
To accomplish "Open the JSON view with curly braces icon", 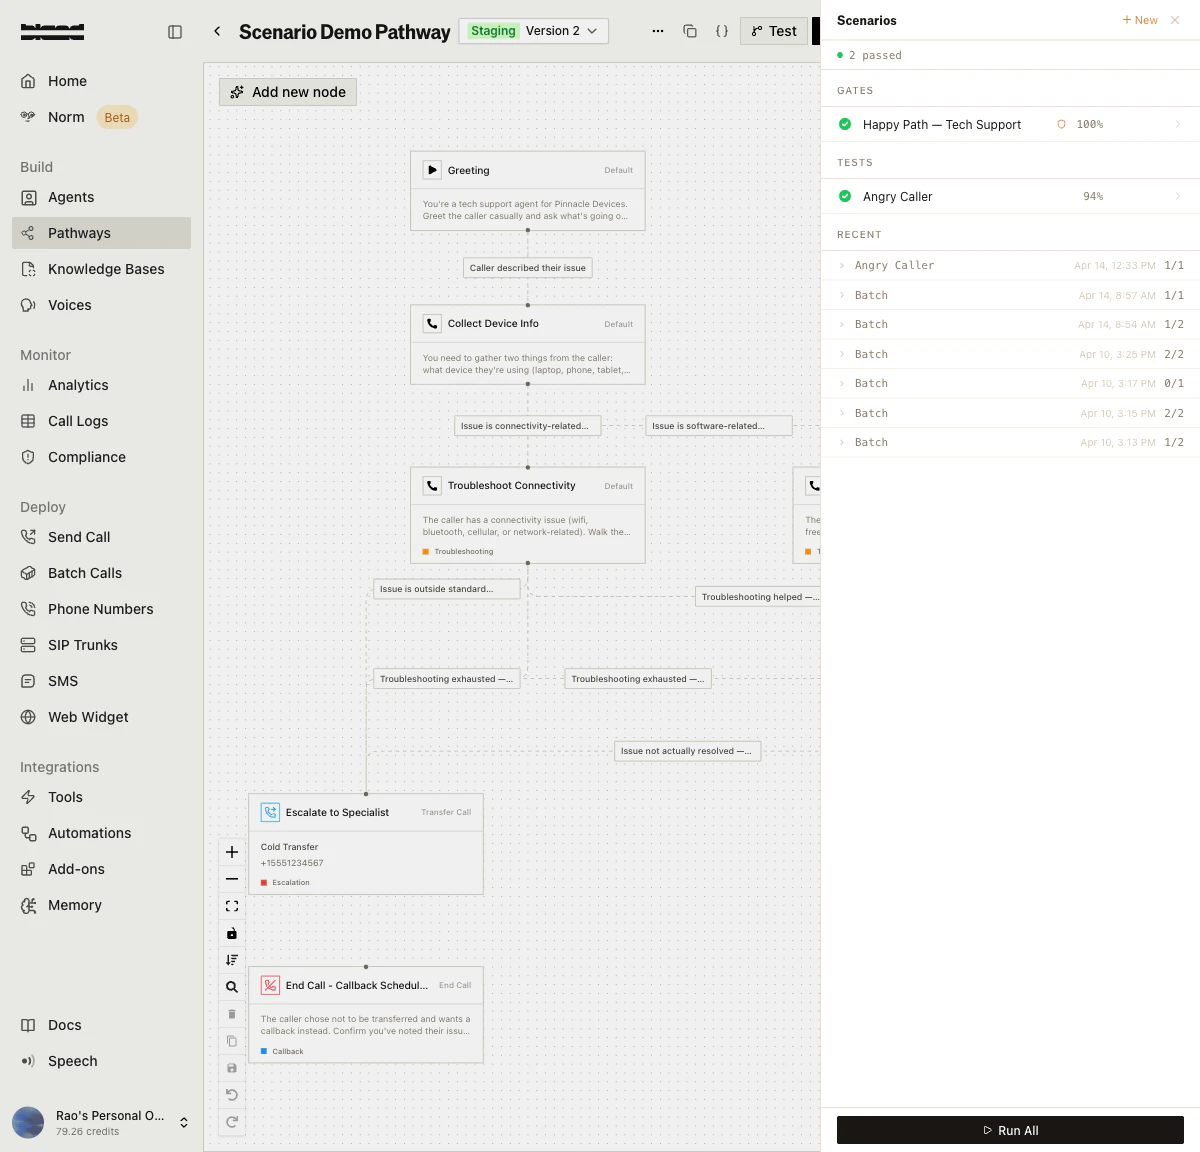I will [x=722, y=31].
